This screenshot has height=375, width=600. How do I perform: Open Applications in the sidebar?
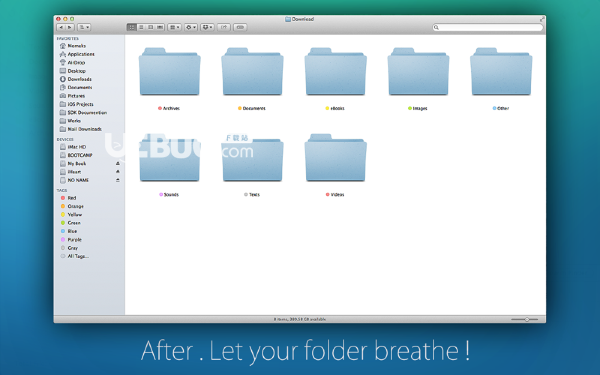77,54
